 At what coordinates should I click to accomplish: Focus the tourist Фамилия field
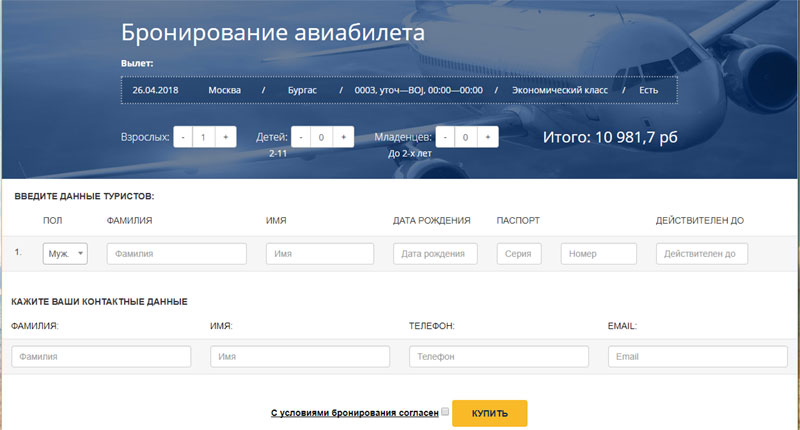pos(177,254)
